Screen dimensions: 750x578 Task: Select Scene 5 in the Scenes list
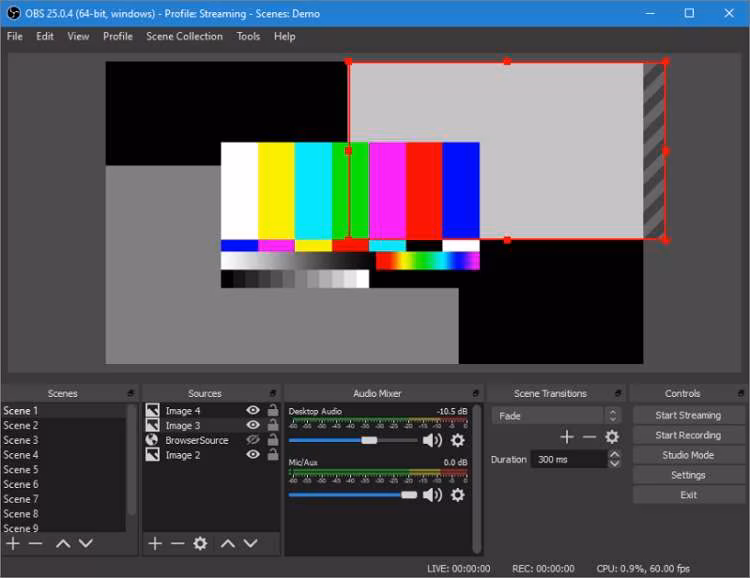click(x=64, y=469)
